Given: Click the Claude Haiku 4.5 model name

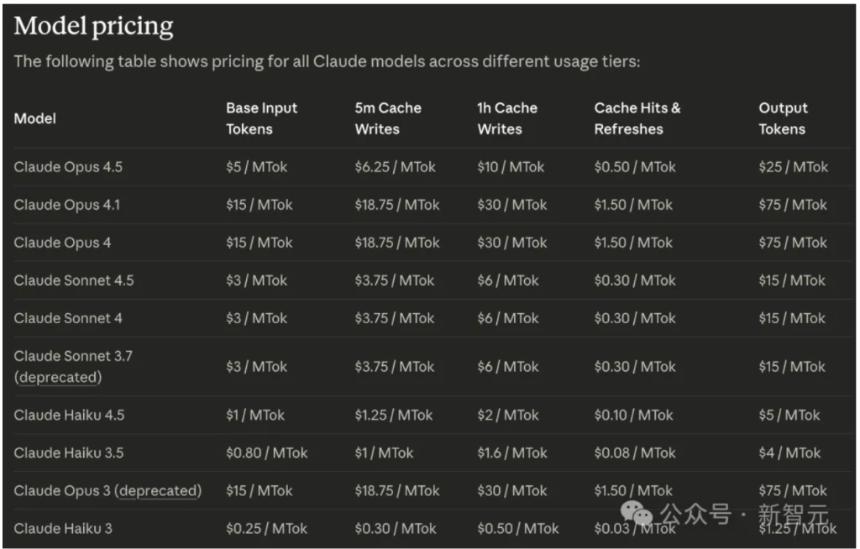Looking at the screenshot, I should tap(69, 415).
